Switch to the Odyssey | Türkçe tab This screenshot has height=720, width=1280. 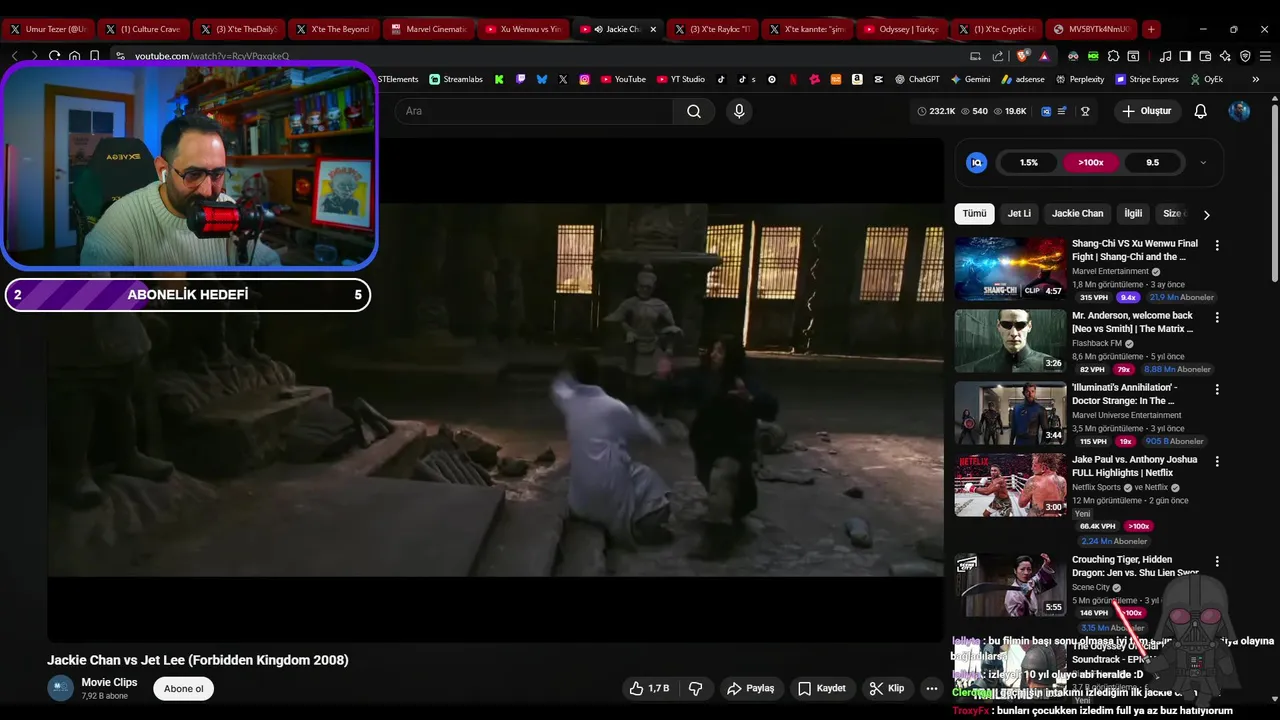[901, 29]
